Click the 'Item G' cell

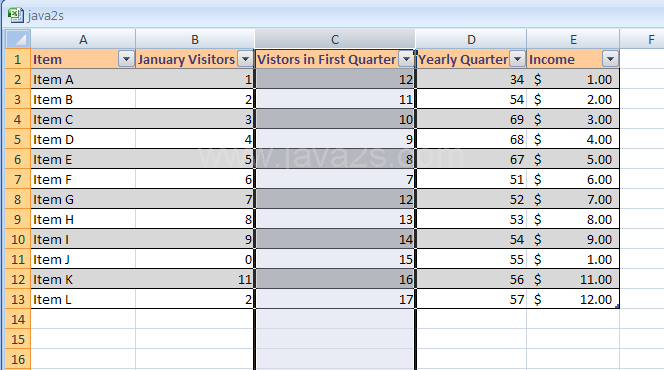coord(83,199)
